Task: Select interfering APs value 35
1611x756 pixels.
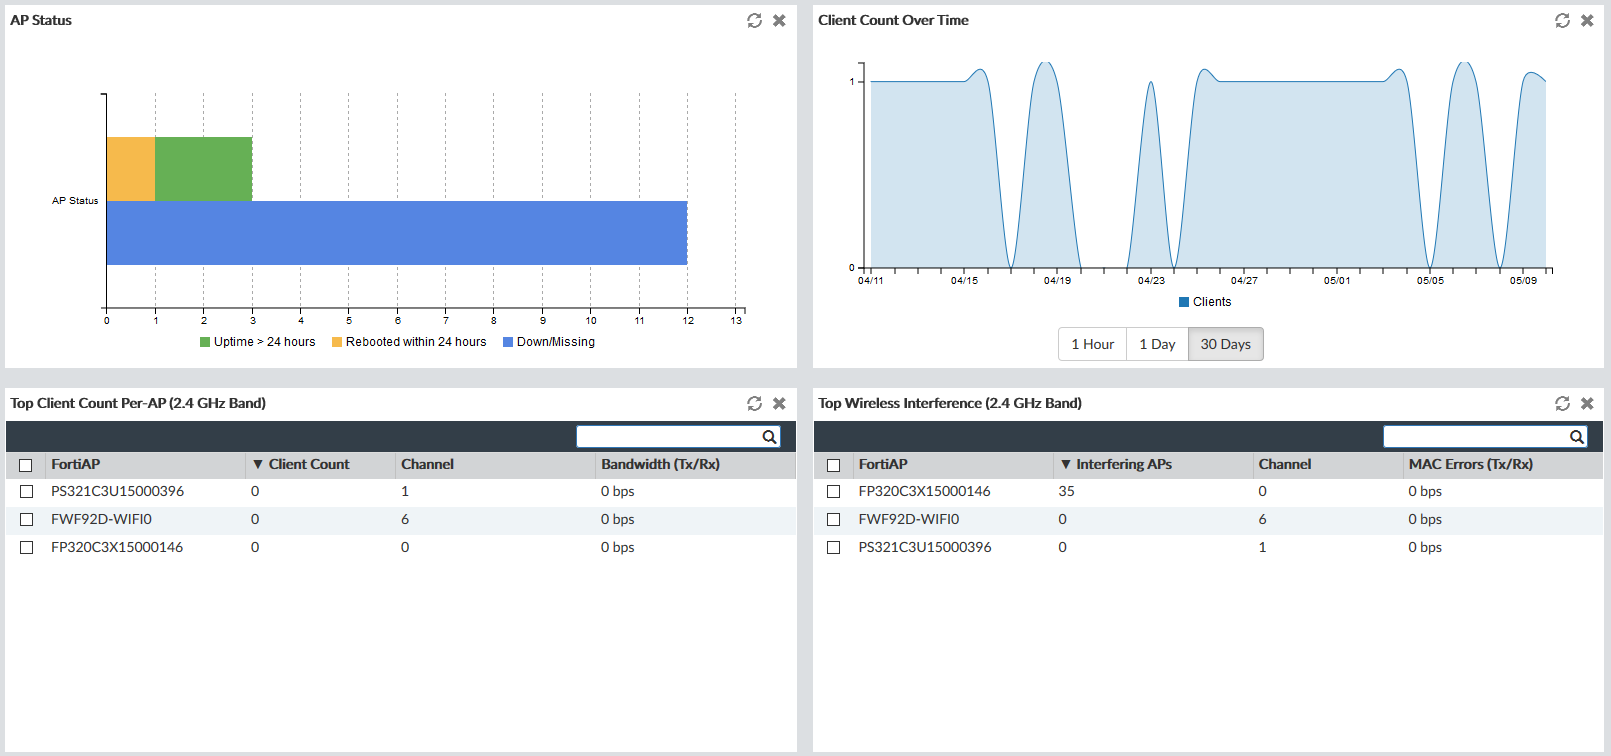Action: pyautogui.click(x=1066, y=492)
